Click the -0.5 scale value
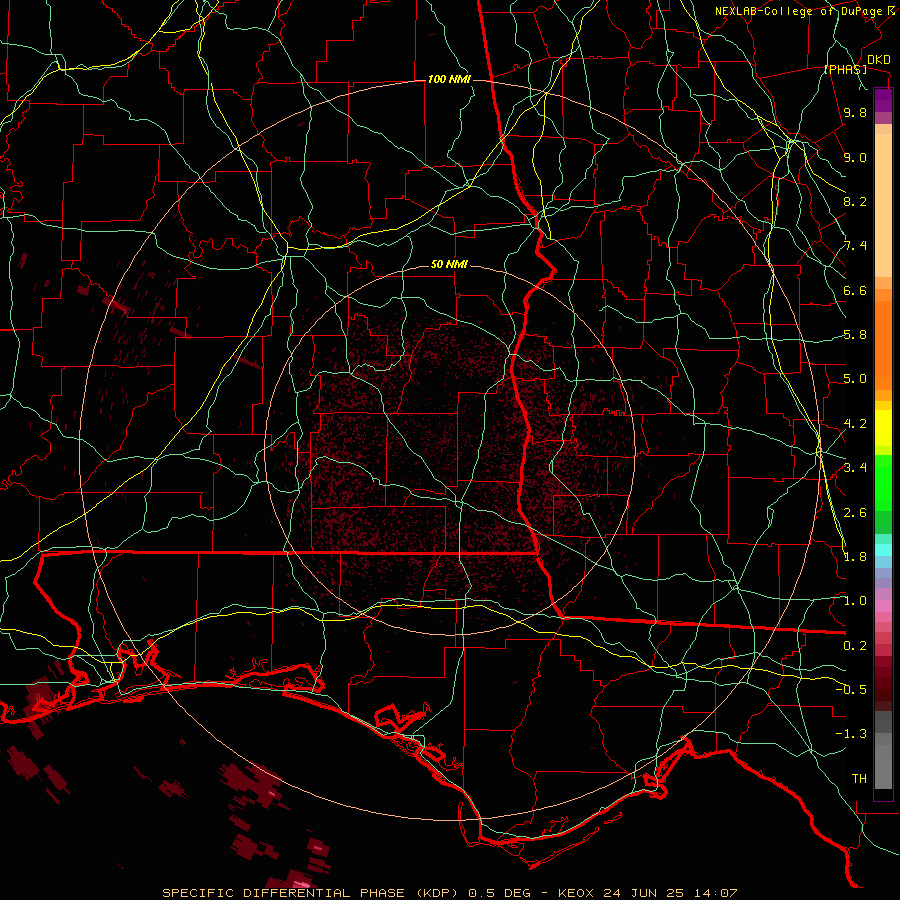900x900 pixels. [x=851, y=689]
